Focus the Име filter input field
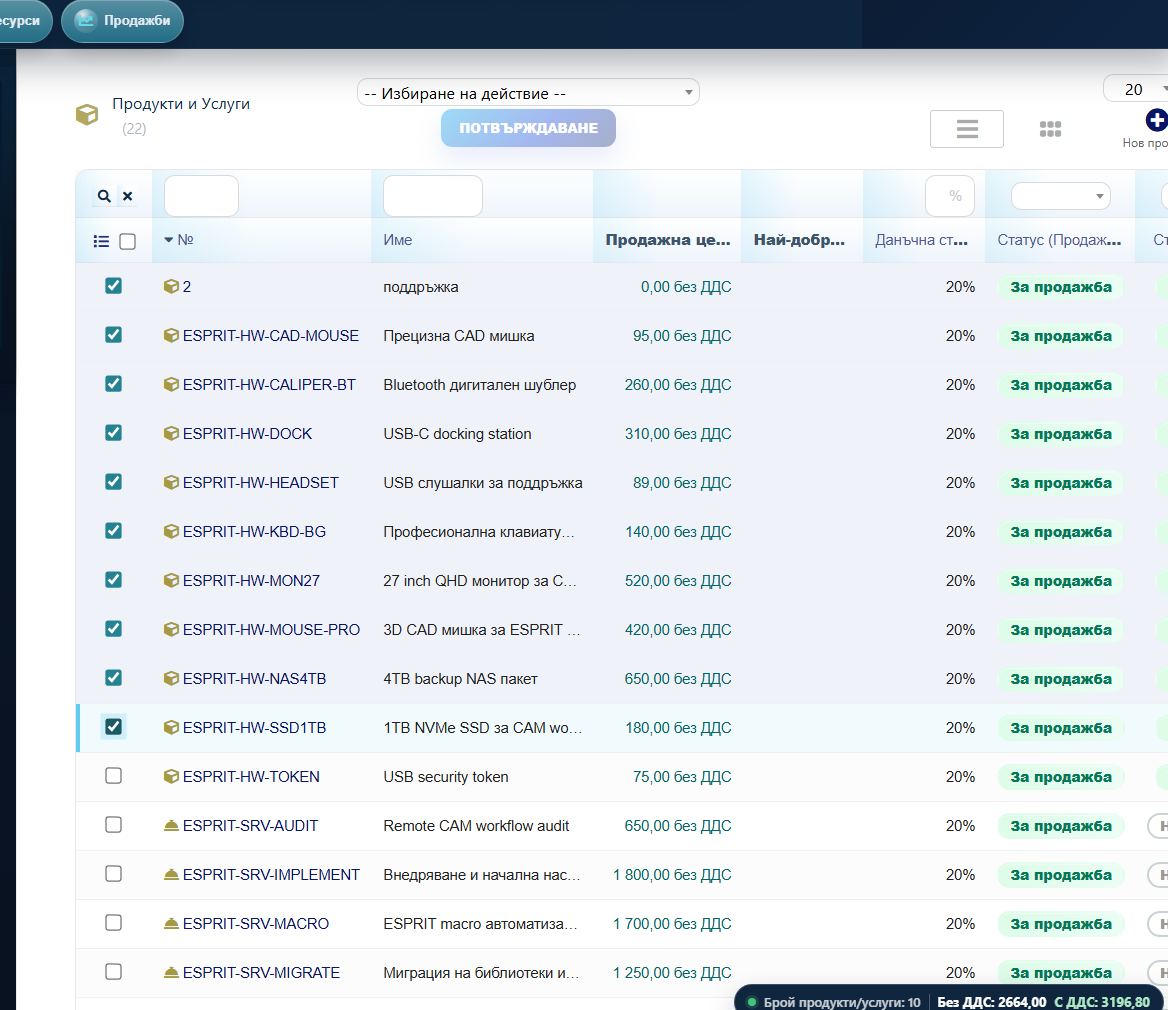 (433, 196)
